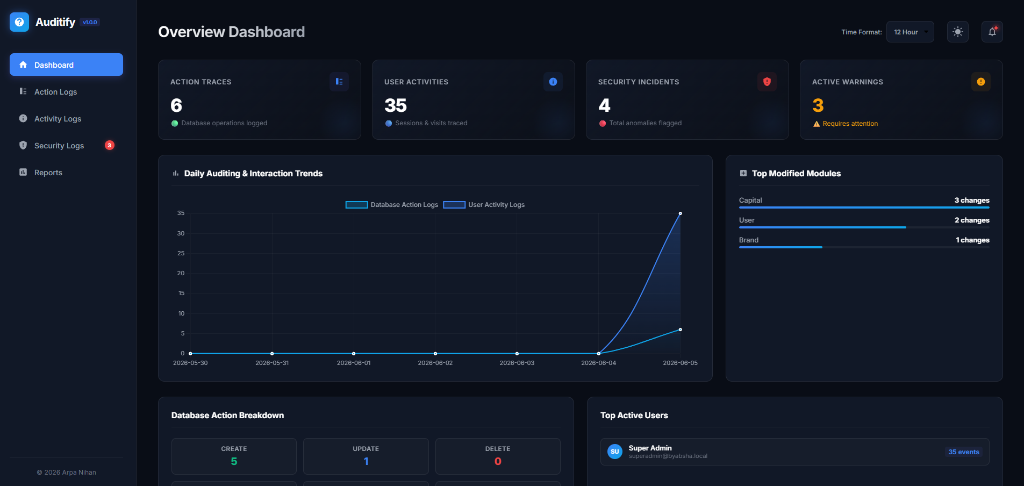1024x486 pixels.
Task: Click the Active Warnings value 3
Action: 818,105
